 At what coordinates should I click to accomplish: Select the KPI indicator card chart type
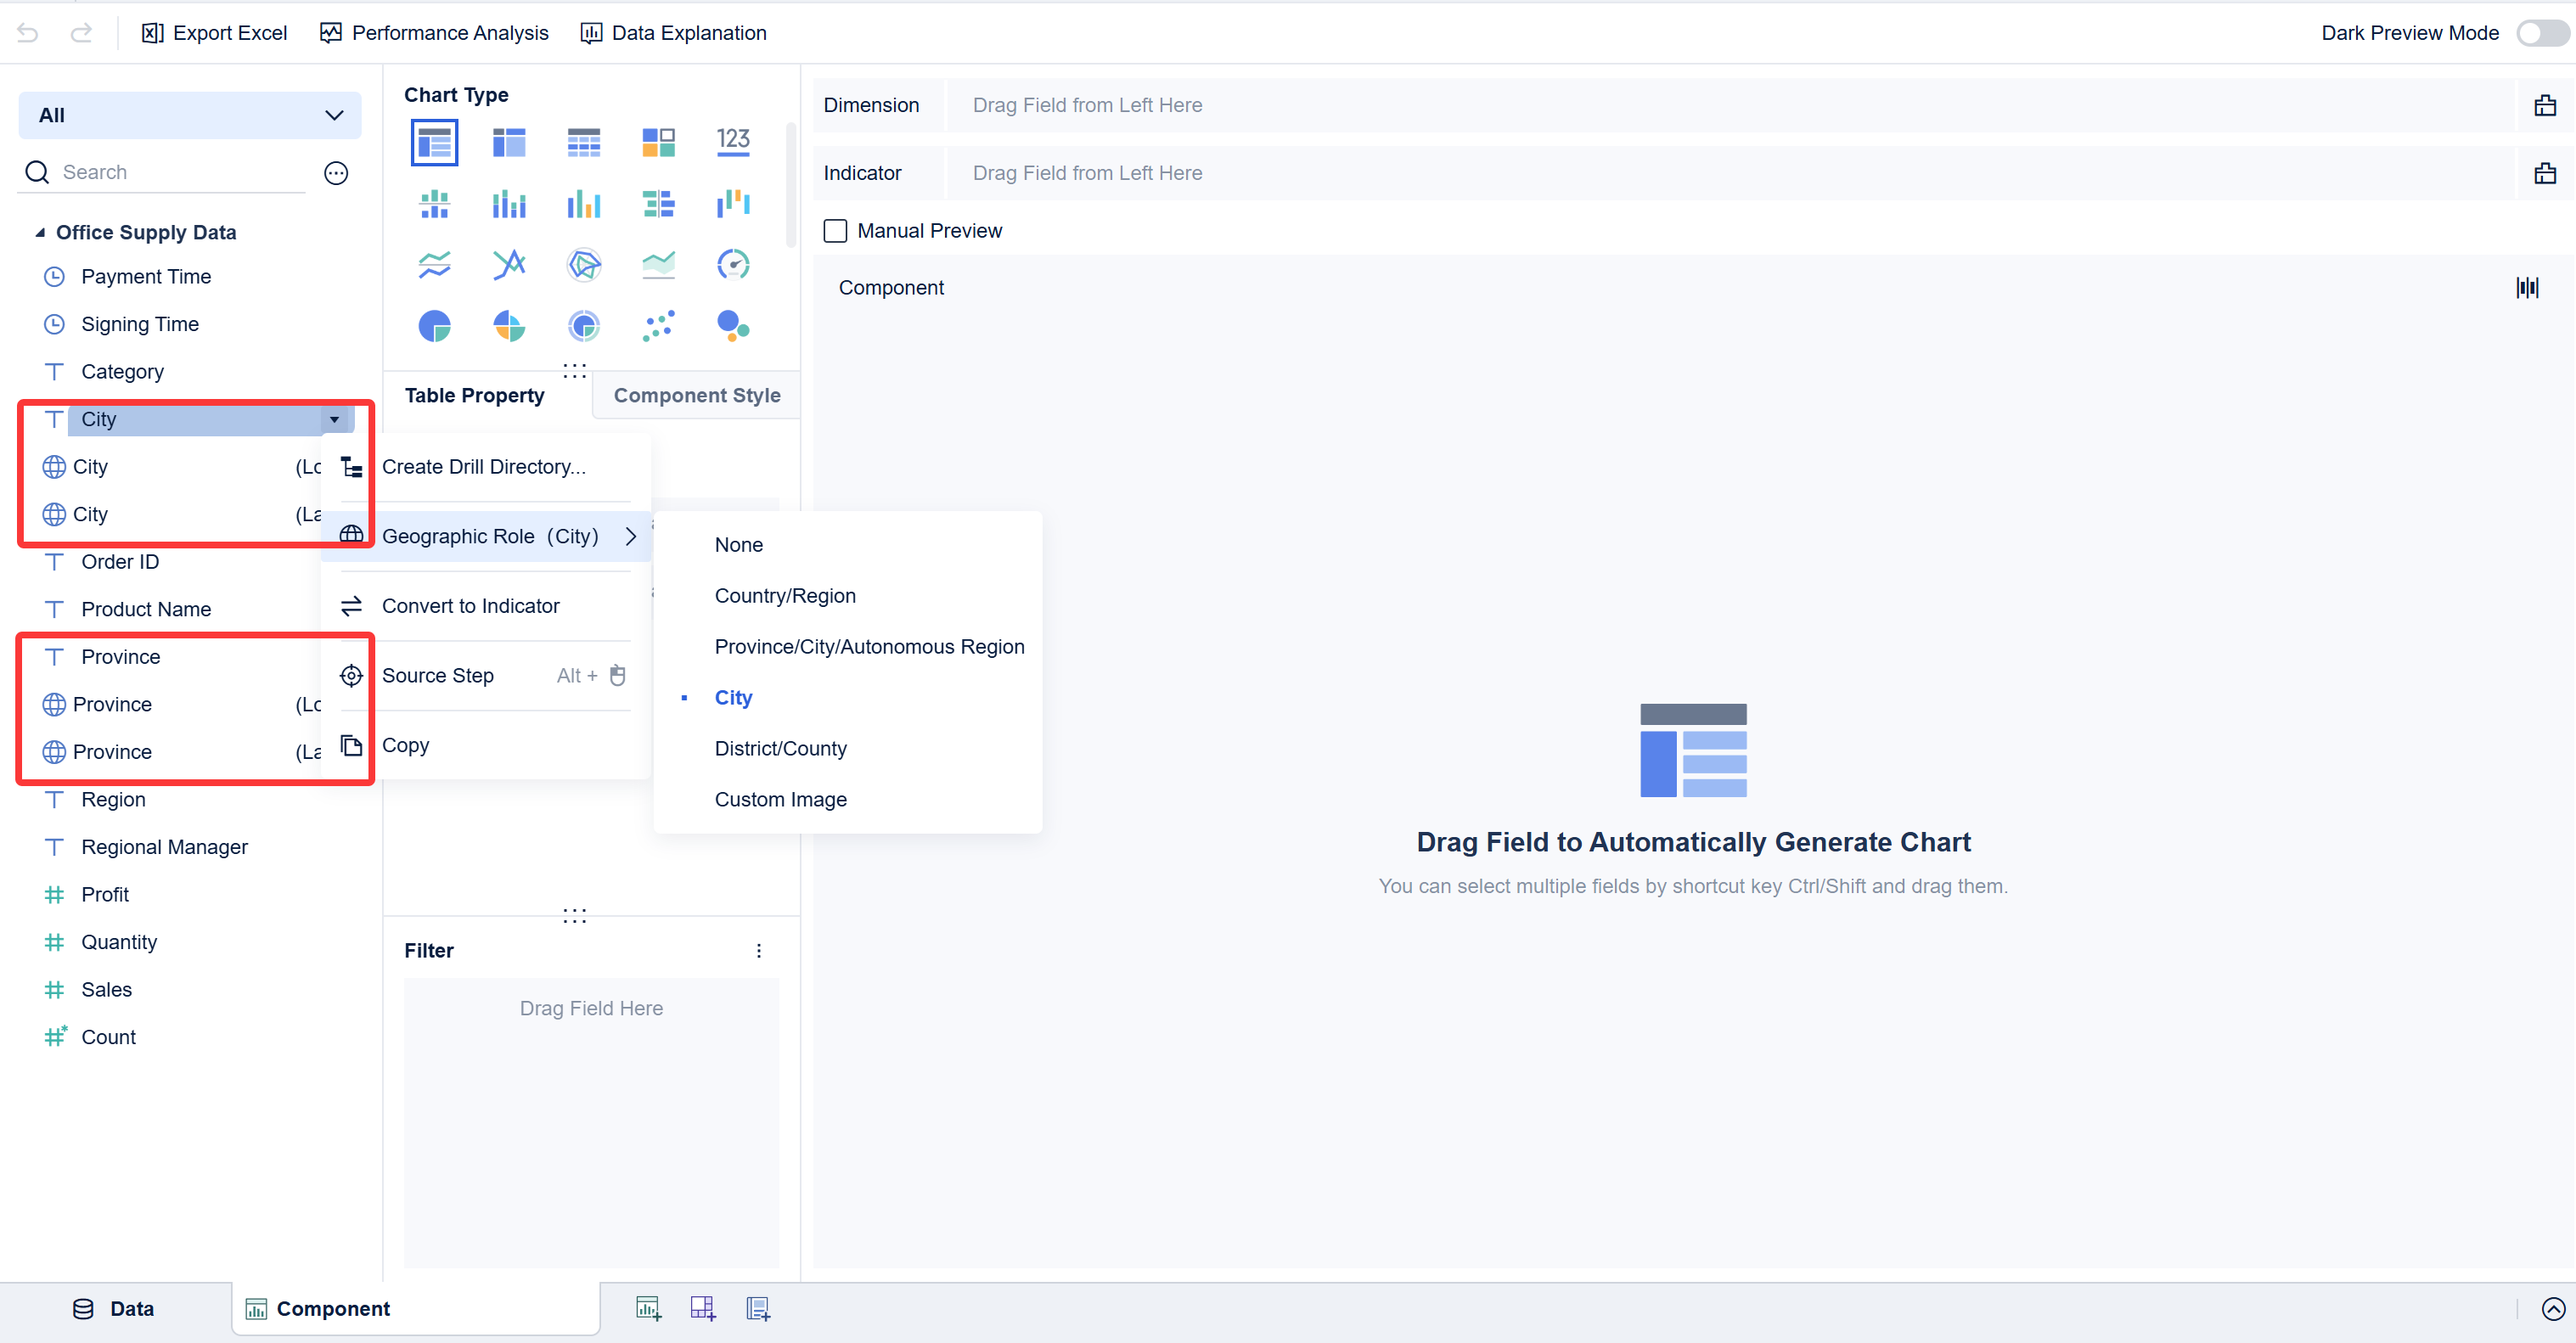click(x=733, y=142)
